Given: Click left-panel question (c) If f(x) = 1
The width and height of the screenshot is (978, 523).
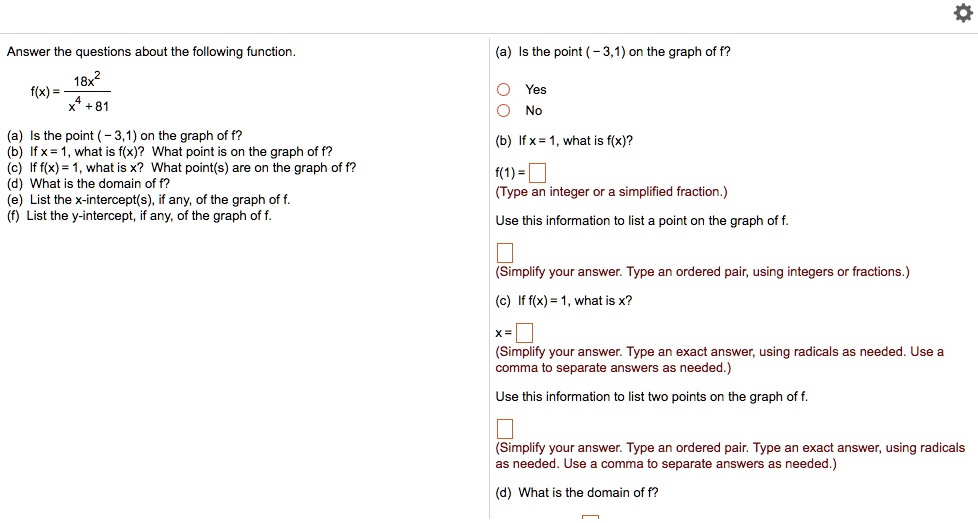Looking at the screenshot, I should [x=181, y=168].
